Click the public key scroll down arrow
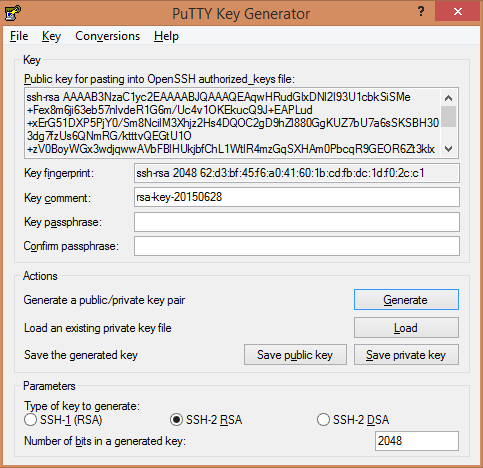This screenshot has width=483, height=468. (x=448, y=149)
